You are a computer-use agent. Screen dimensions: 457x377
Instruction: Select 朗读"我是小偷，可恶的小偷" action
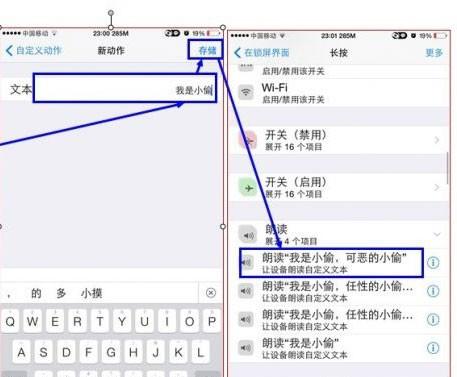pyautogui.click(x=331, y=263)
